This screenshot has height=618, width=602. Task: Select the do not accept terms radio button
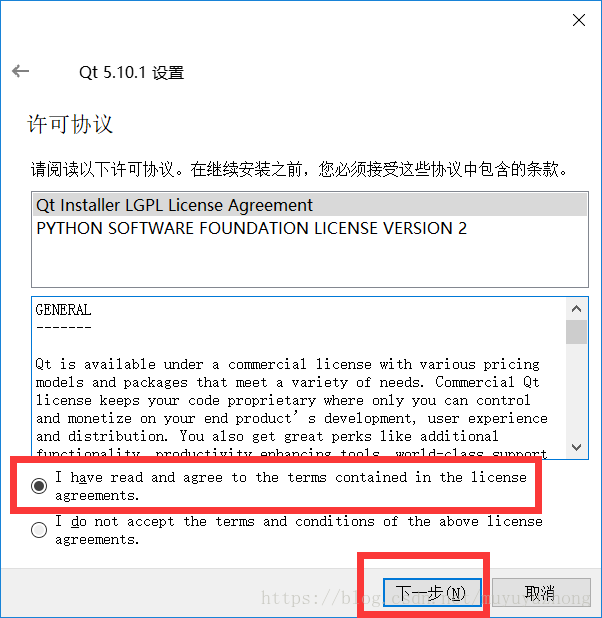39,530
